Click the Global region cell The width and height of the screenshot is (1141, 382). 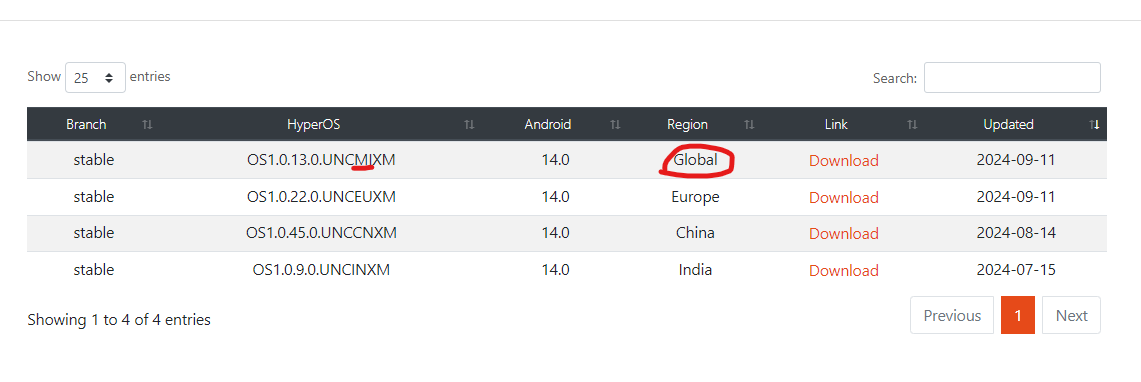[695, 159]
